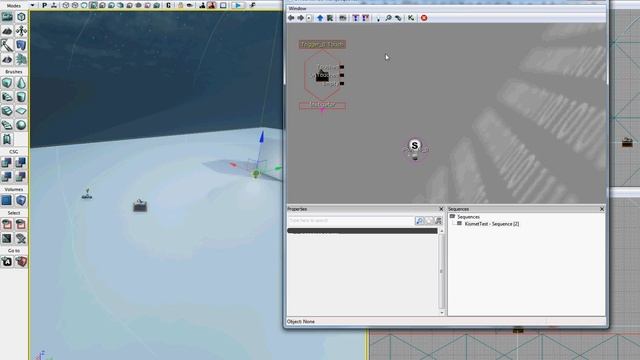This screenshot has height=360, width=640.
Task: Click the Go to Actor icon under Go to
Action: [7, 262]
